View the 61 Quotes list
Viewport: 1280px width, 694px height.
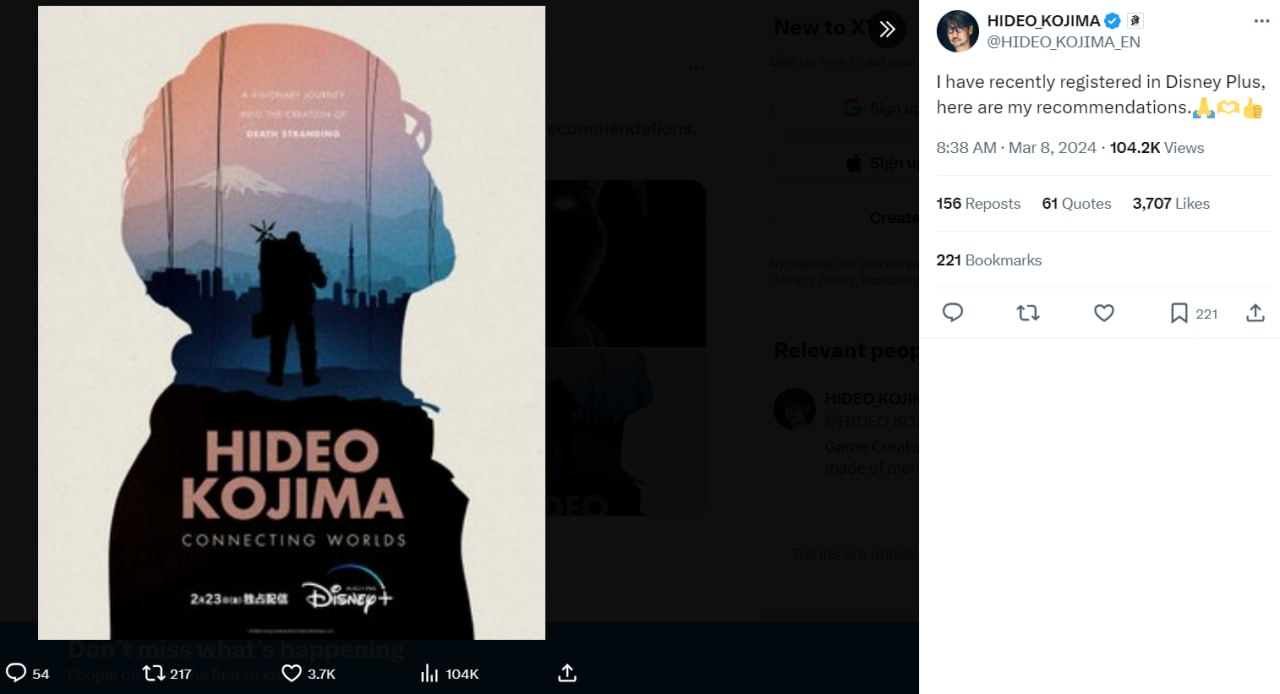point(1076,204)
